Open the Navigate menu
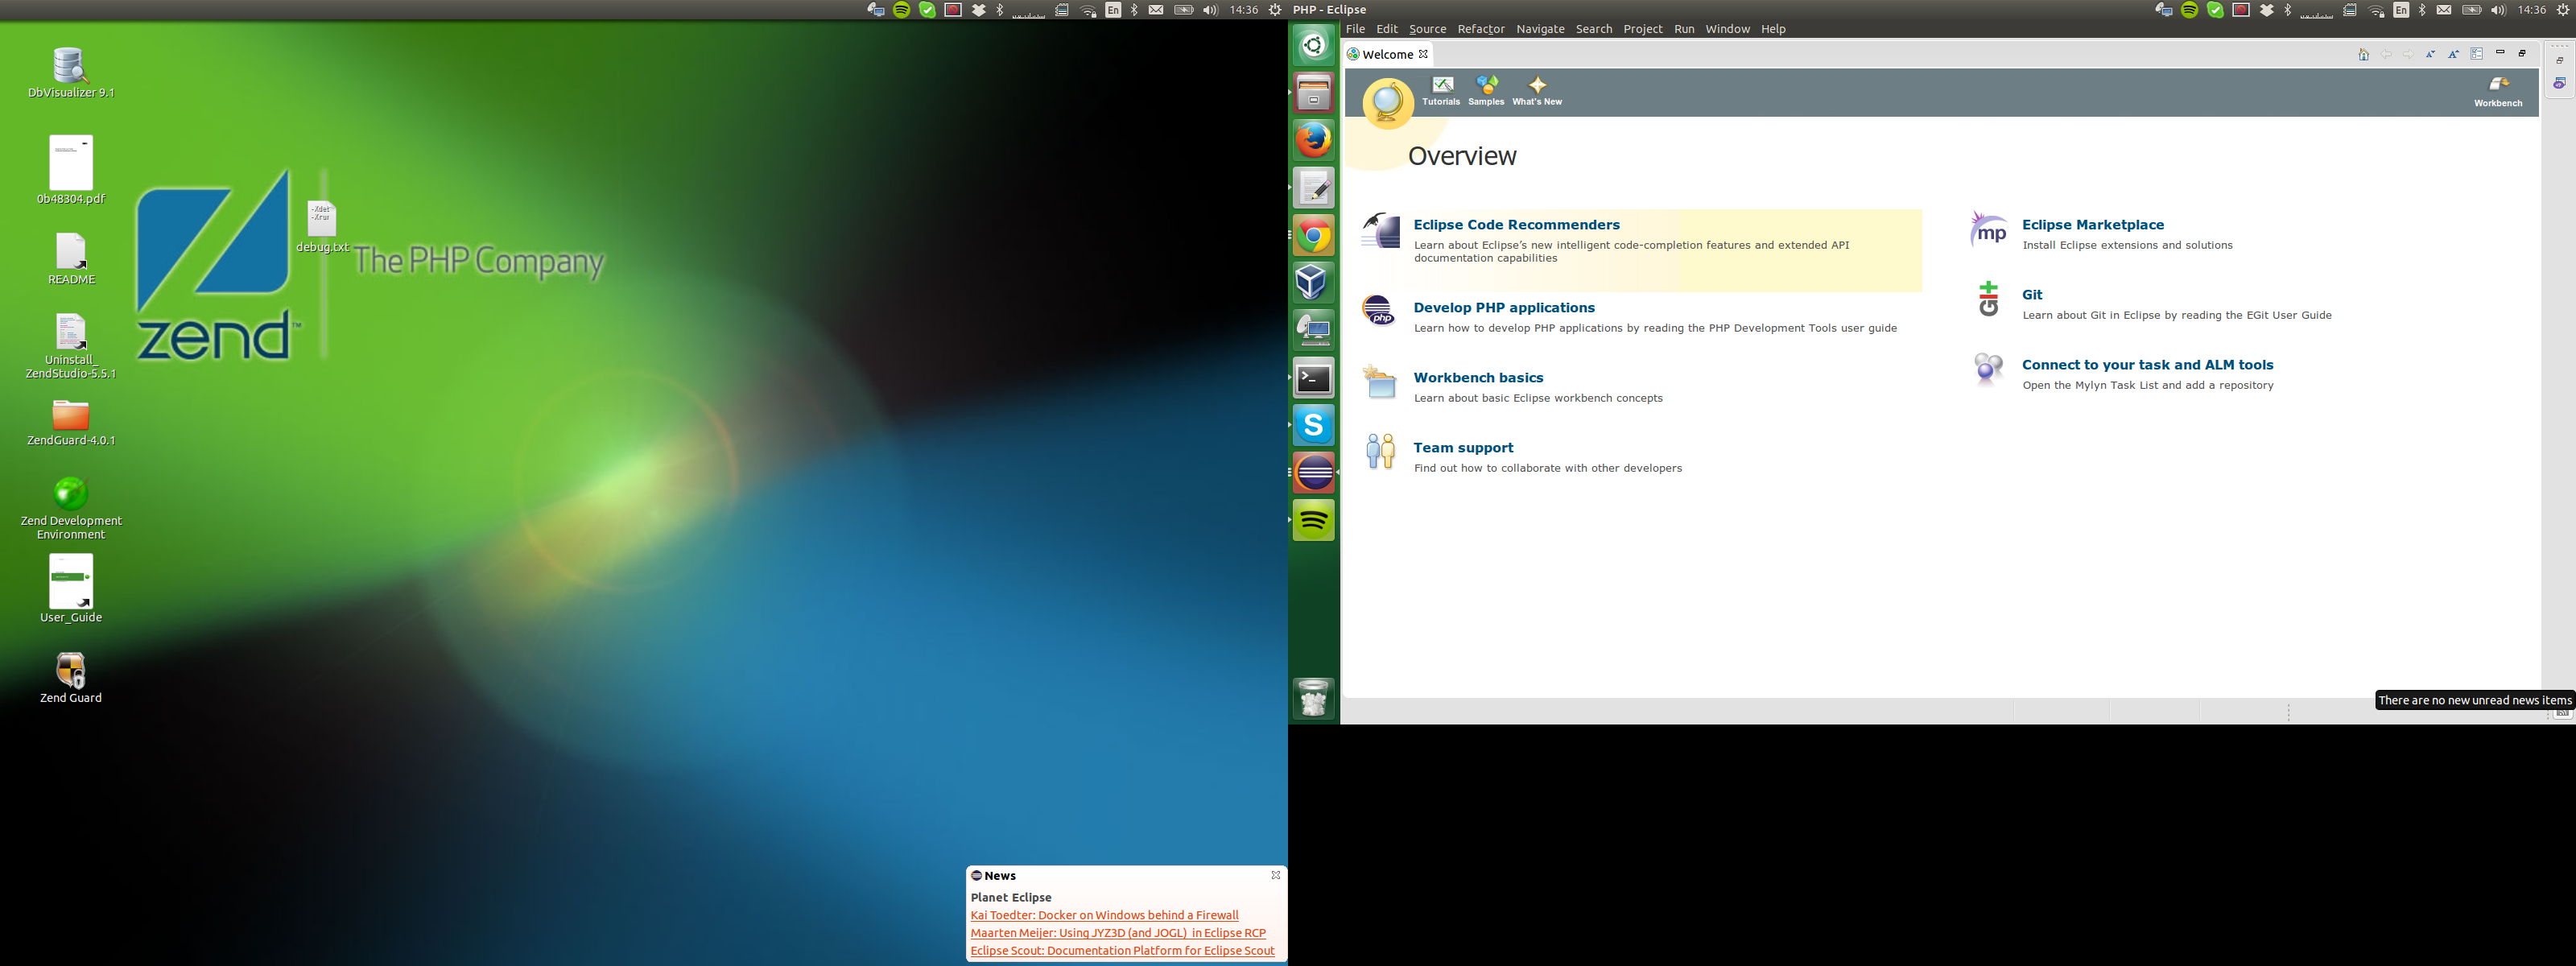The height and width of the screenshot is (966, 2576). point(1539,29)
